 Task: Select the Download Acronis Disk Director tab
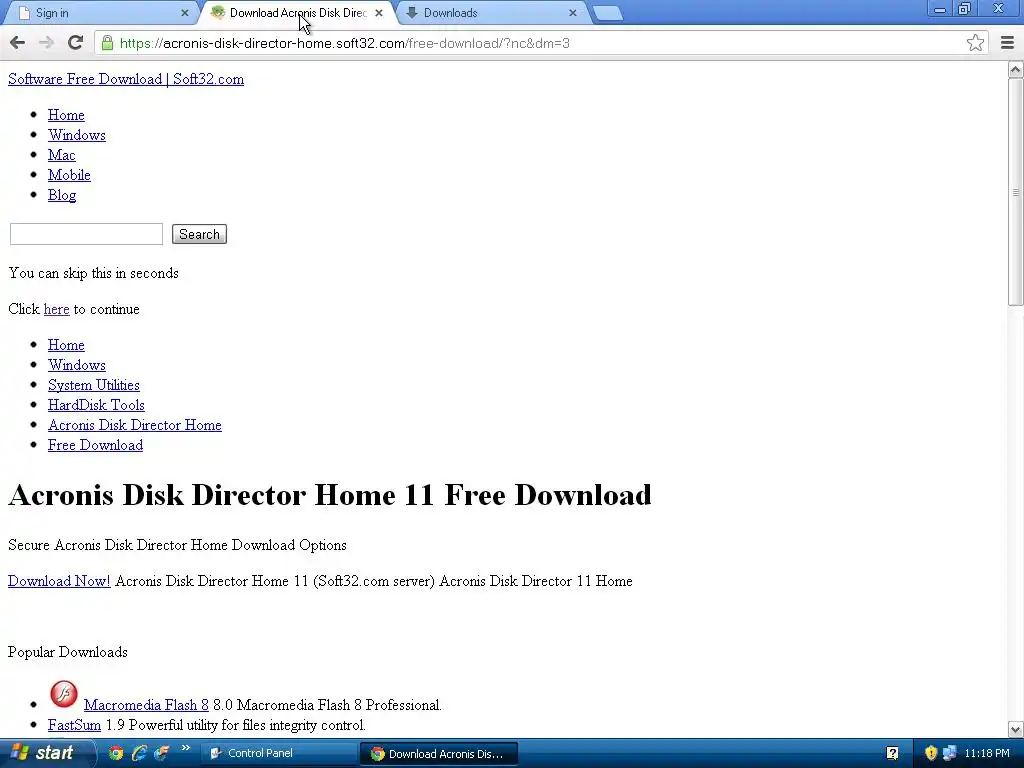(x=297, y=12)
